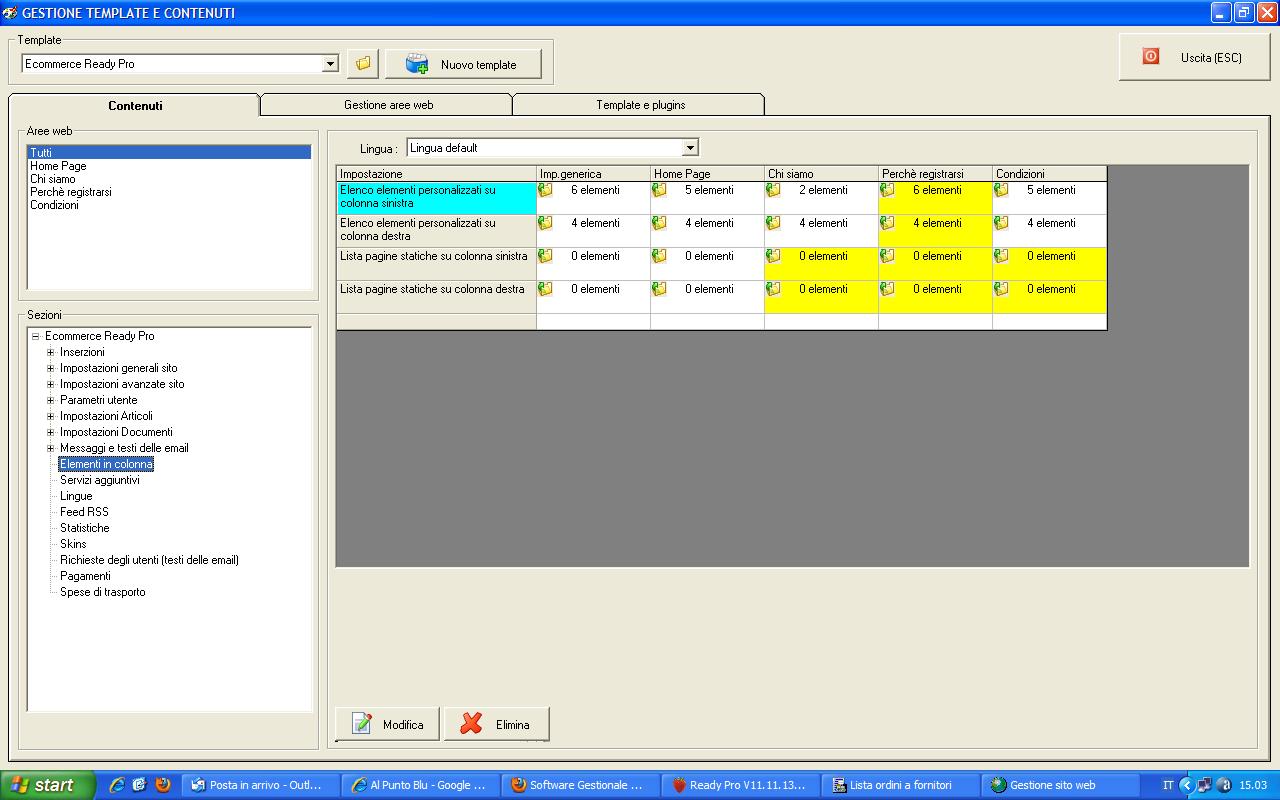Click Imp.generica icon in 'Elenco elementi… colonna destra' row

tap(545, 223)
